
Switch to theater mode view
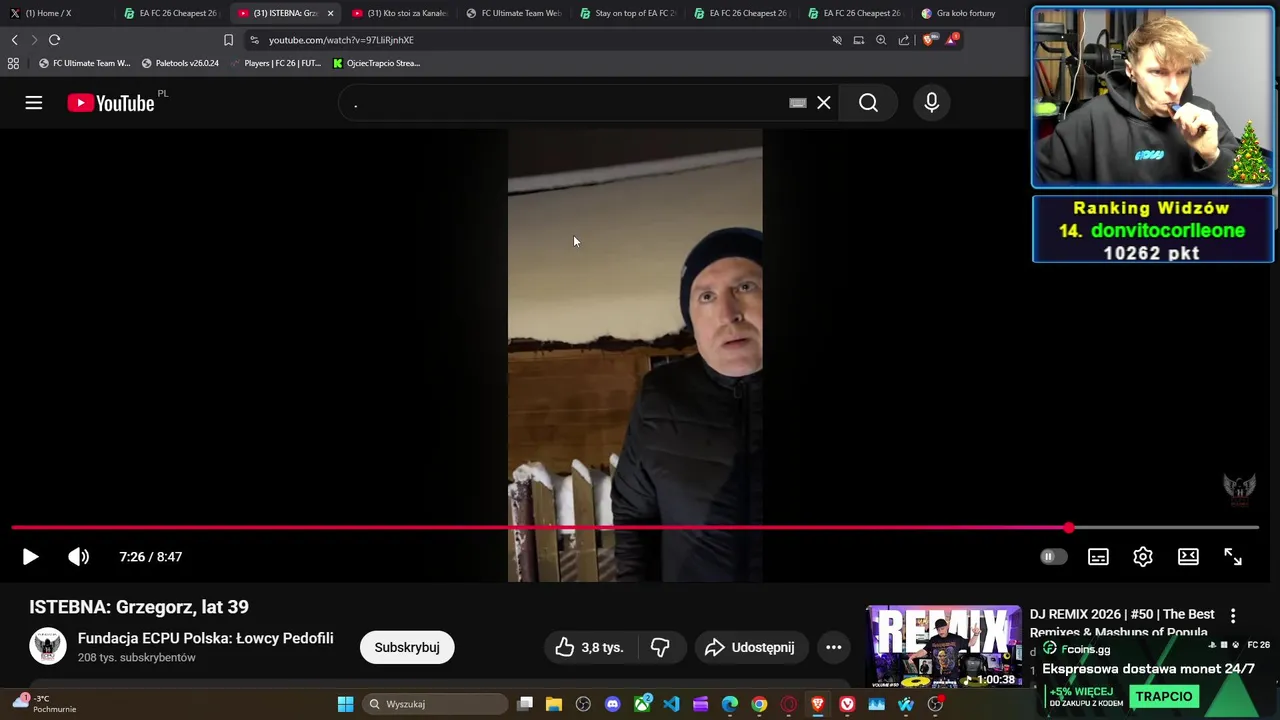1188,557
